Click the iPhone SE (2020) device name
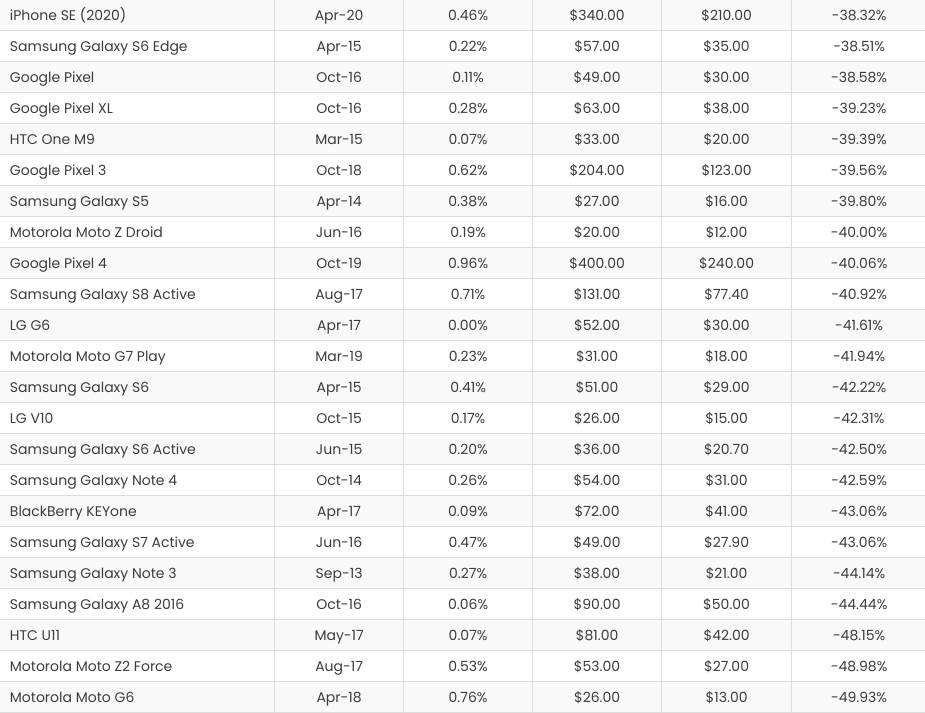Viewport: 925px width, 713px height. [68, 15]
